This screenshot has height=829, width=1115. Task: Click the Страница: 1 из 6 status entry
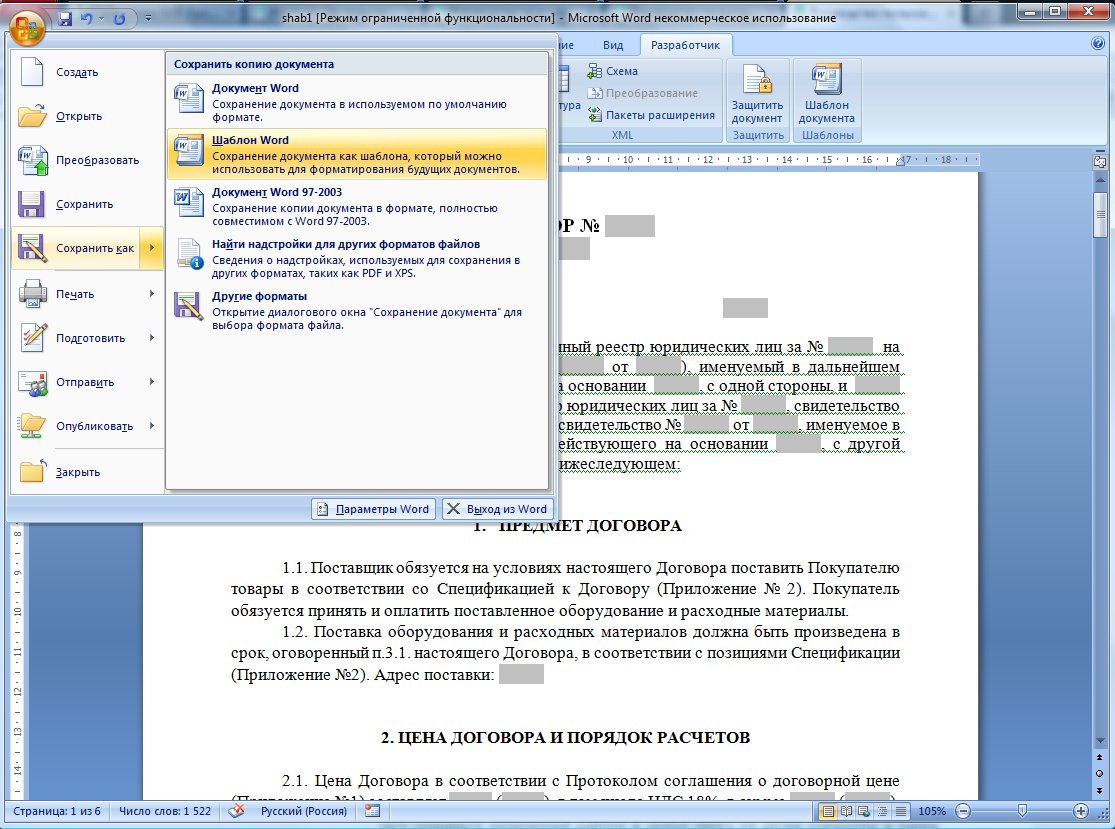tap(57, 811)
